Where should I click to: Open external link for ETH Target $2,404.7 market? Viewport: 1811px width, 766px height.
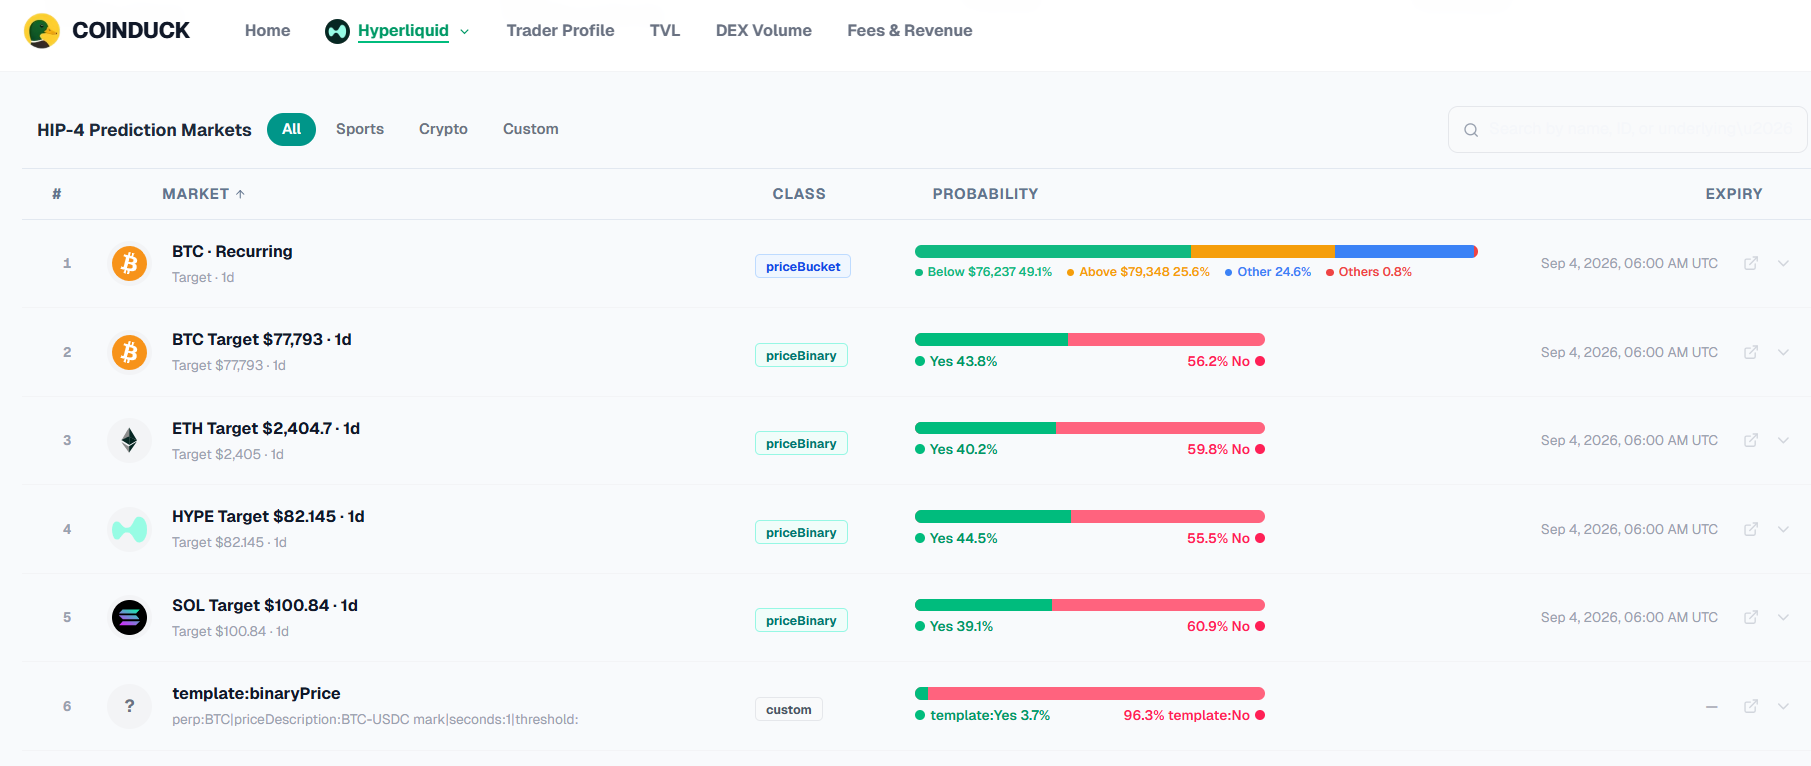tap(1751, 440)
